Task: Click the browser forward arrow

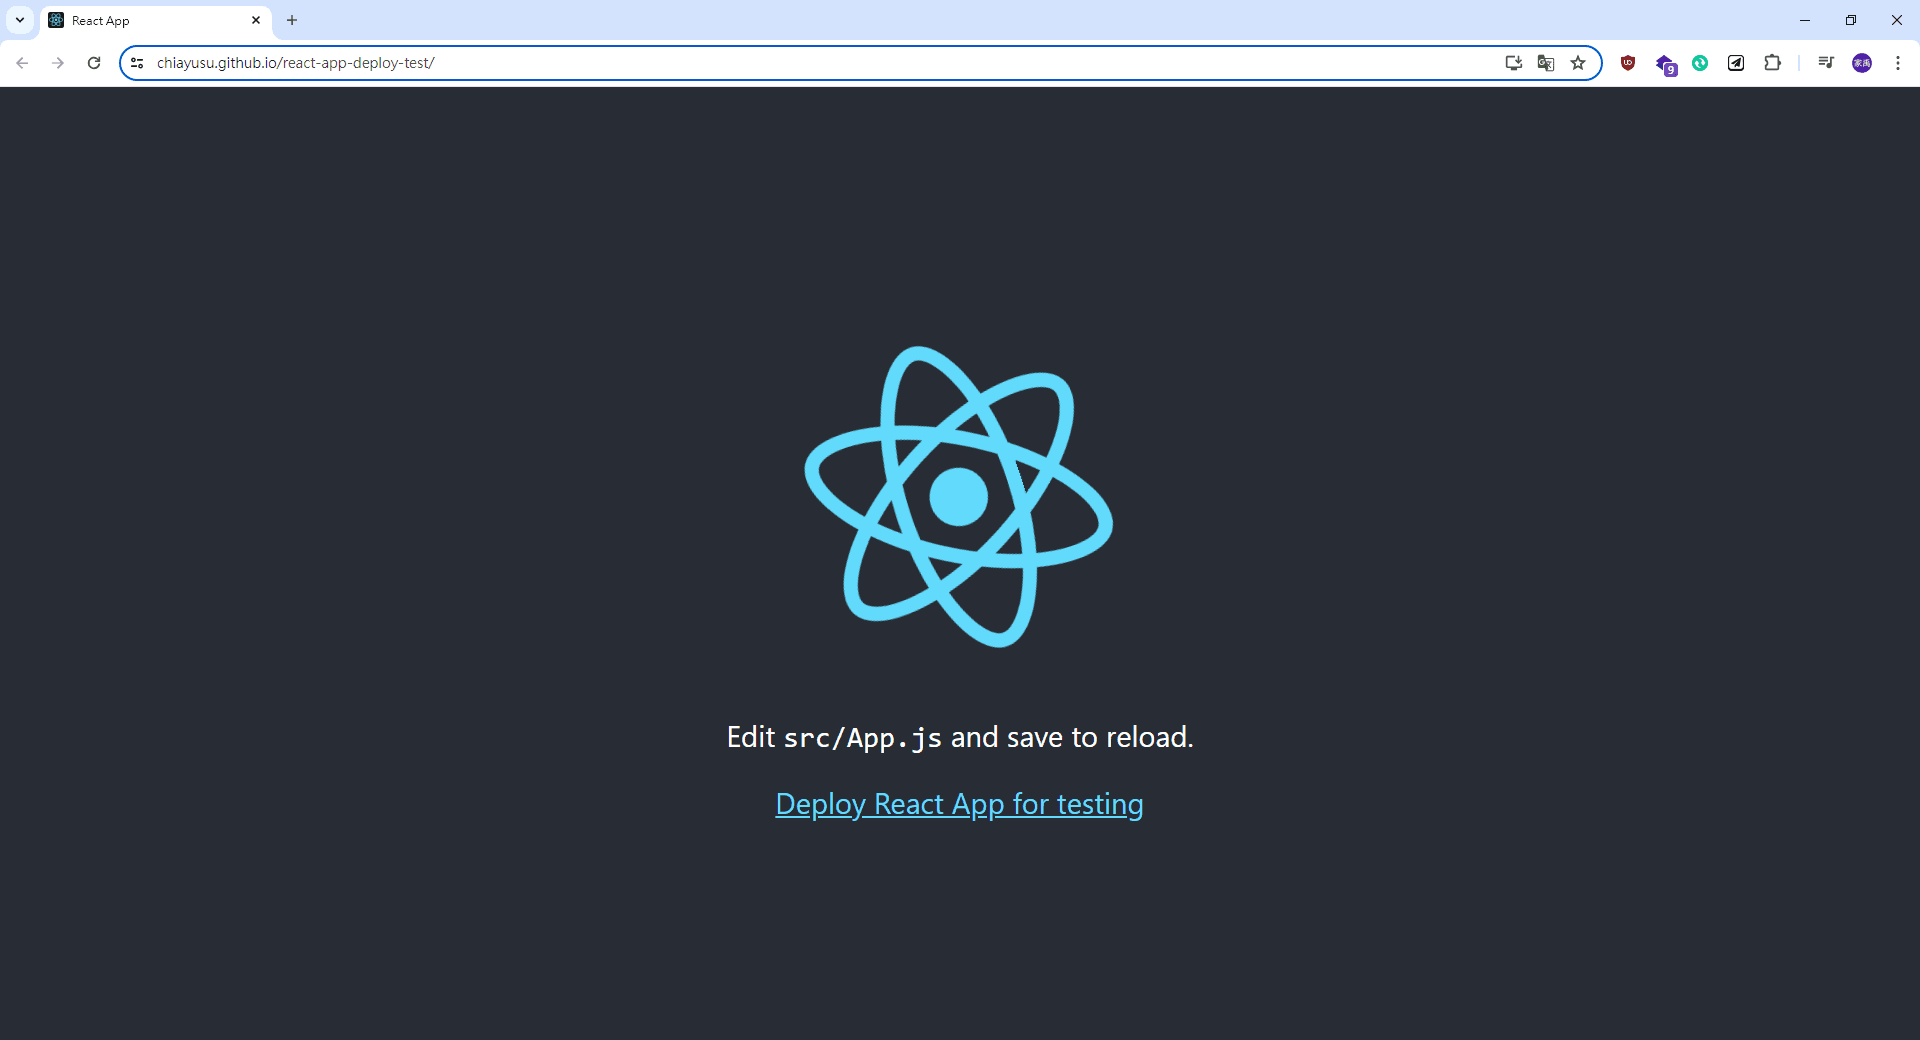Action: click(x=58, y=63)
